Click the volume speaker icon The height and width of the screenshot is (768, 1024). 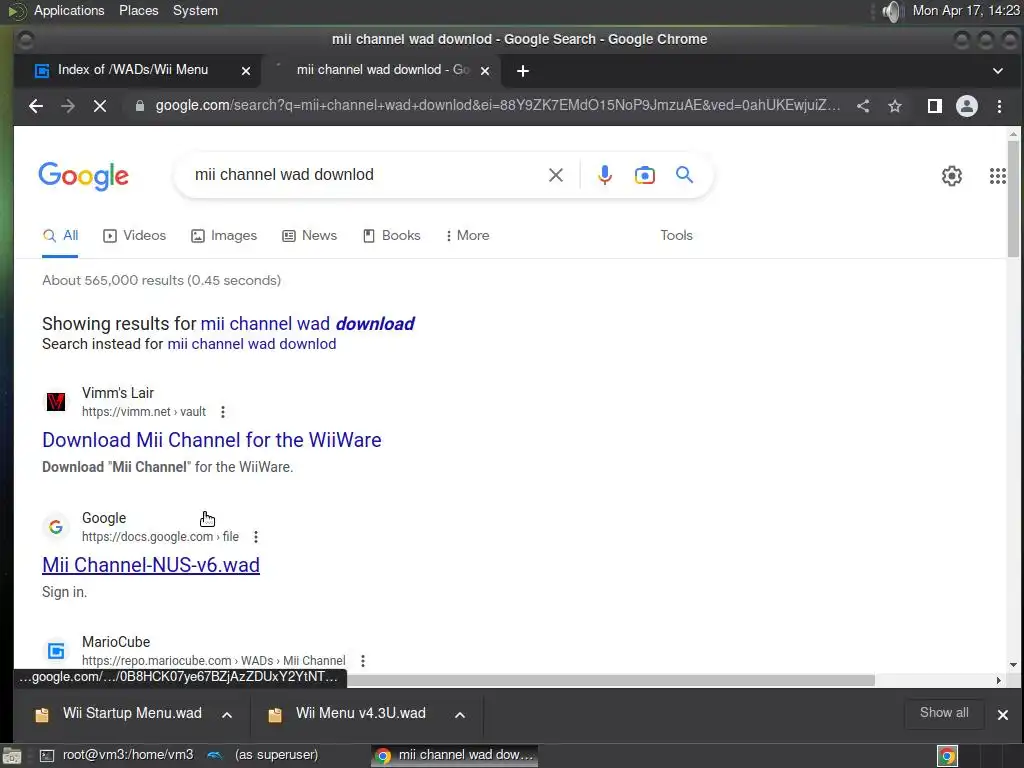pyautogui.click(x=891, y=11)
